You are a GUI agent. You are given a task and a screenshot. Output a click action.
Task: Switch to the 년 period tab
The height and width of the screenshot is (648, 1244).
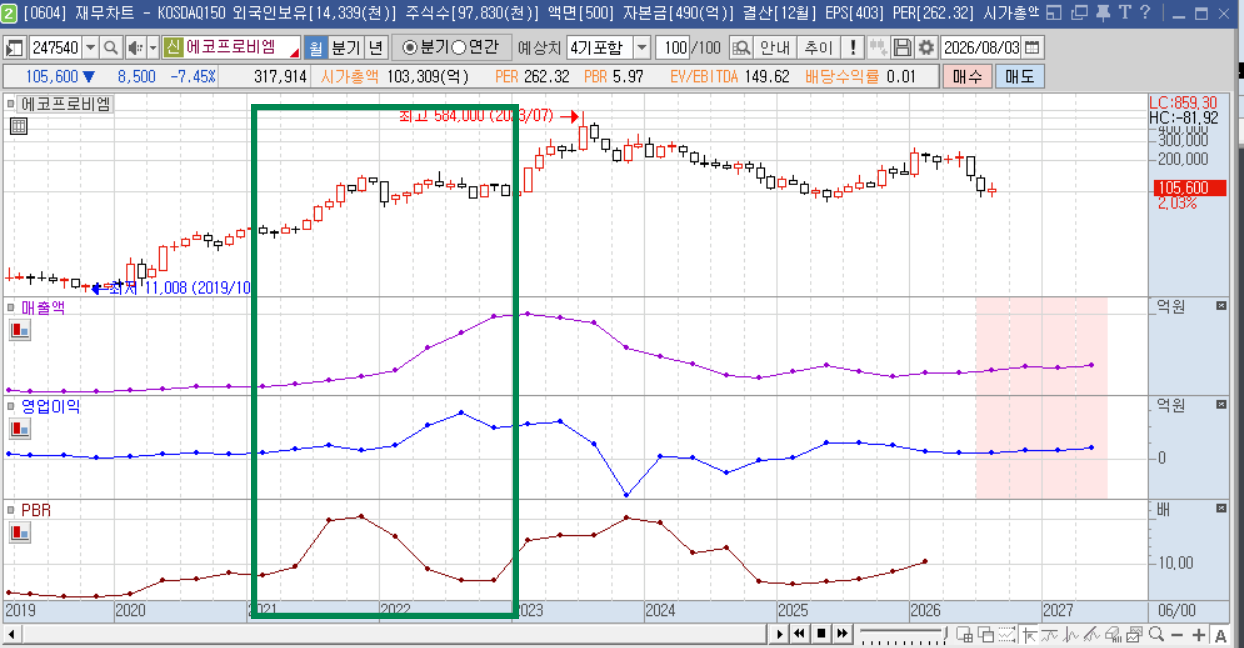(x=375, y=48)
